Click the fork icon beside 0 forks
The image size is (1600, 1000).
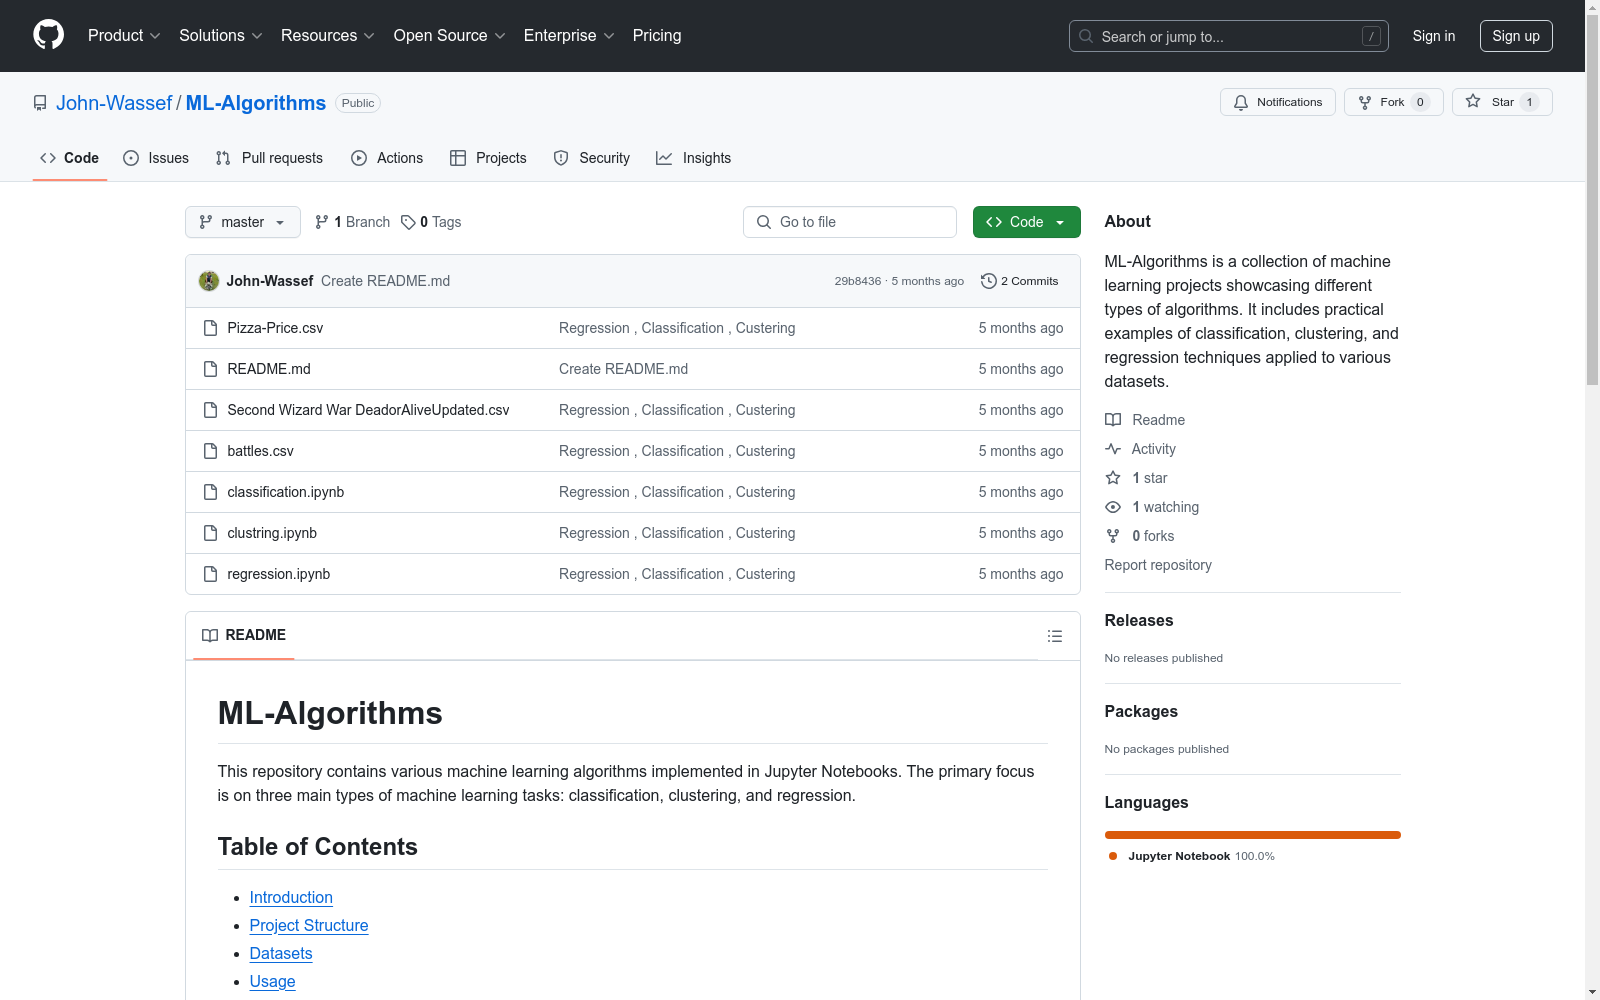pos(1113,536)
